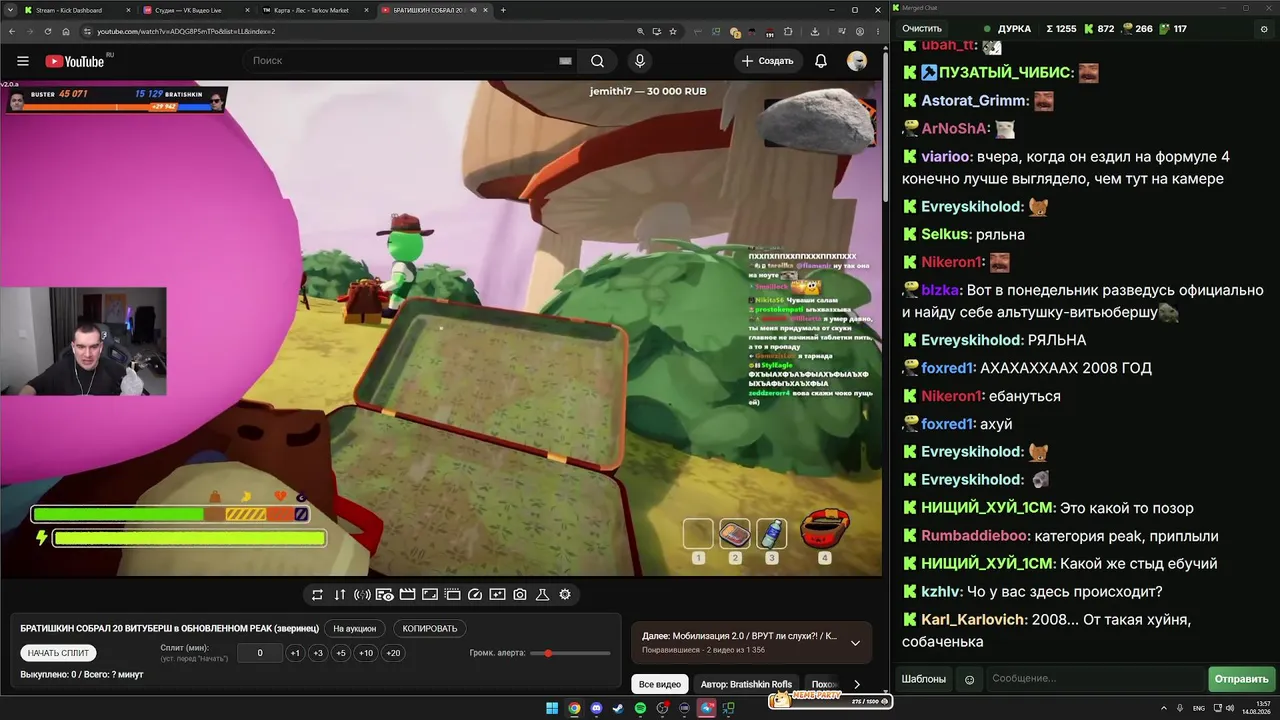
Task: Start voice search with the microphone icon
Action: 640,61
